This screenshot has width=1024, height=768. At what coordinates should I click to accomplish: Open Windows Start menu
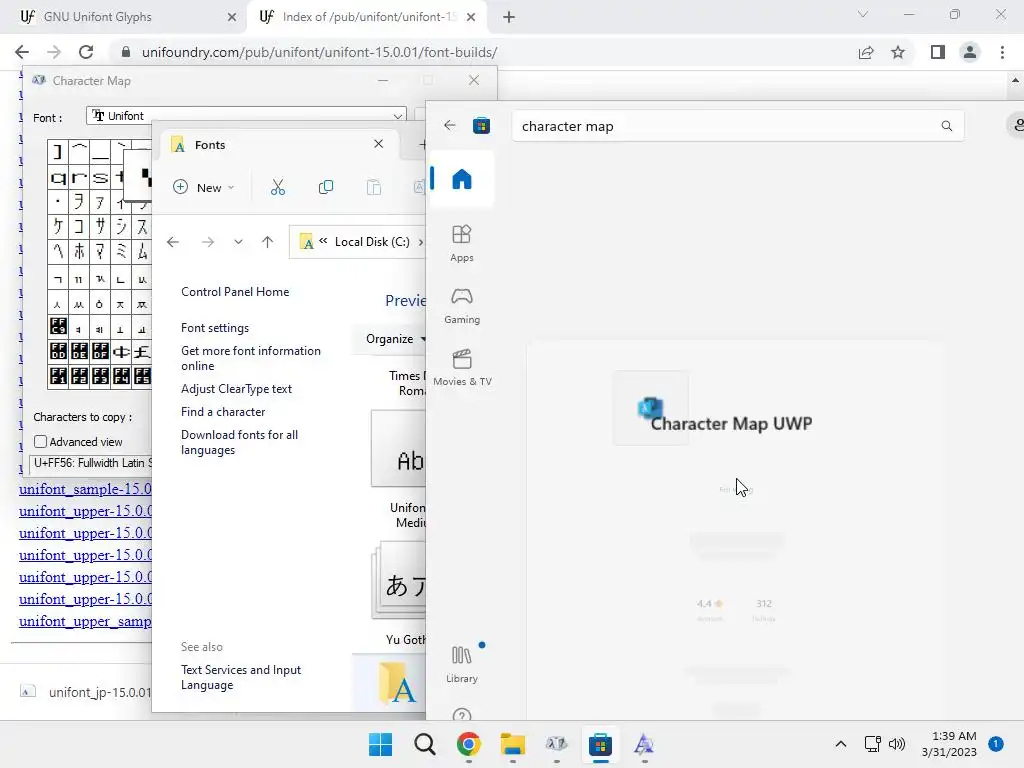point(381,744)
